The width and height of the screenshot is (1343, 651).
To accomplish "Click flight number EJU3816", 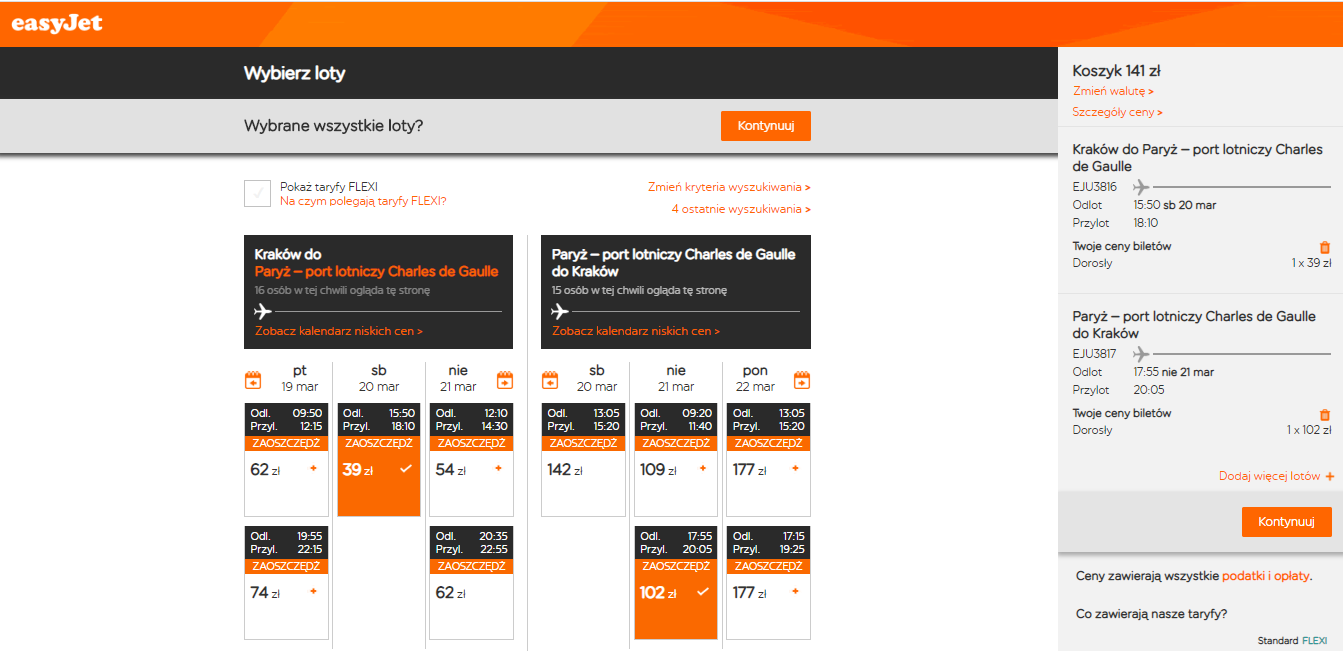I will click(x=1094, y=186).
